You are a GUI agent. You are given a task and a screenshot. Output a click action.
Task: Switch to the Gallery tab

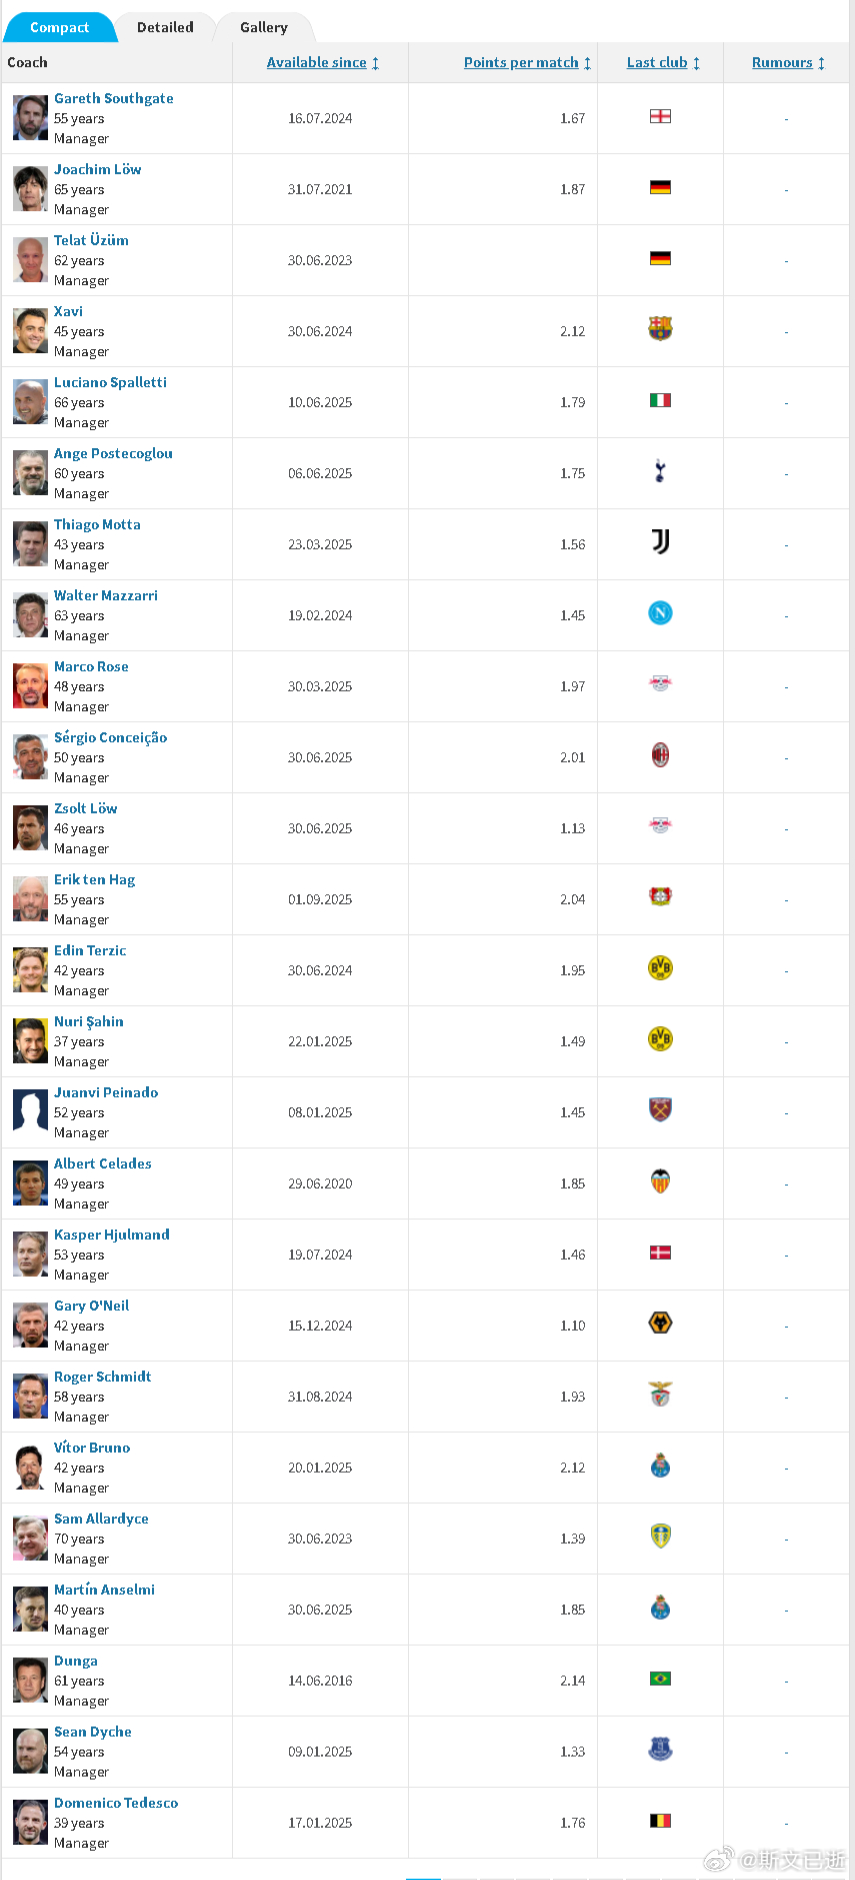[x=264, y=28]
